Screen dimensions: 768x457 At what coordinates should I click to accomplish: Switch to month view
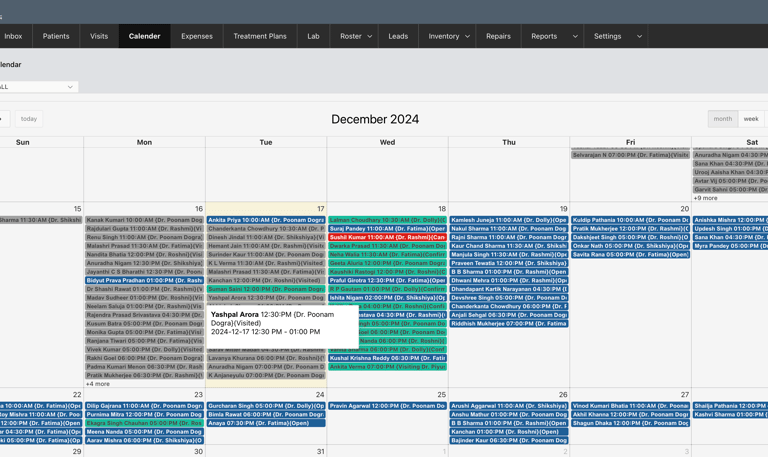point(722,119)
